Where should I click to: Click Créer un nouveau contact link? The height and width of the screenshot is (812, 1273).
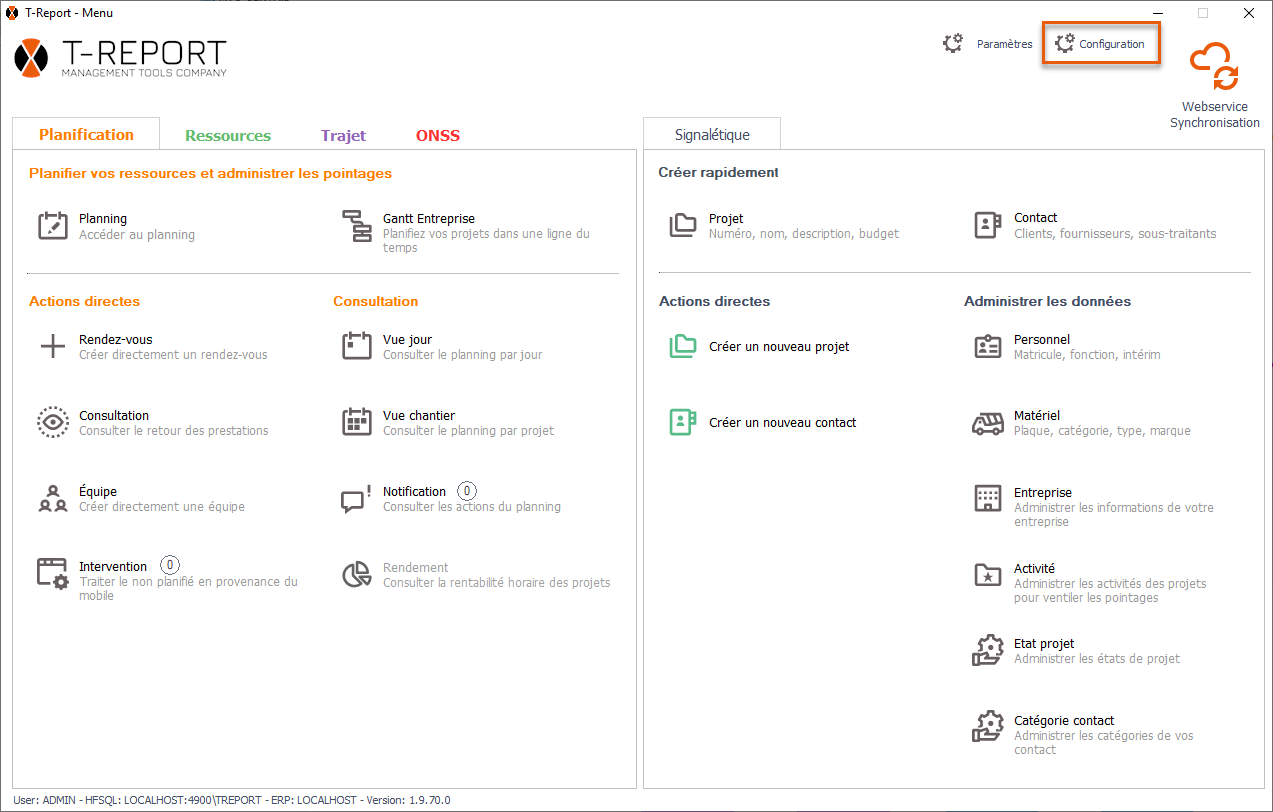[x=782, y=423]
